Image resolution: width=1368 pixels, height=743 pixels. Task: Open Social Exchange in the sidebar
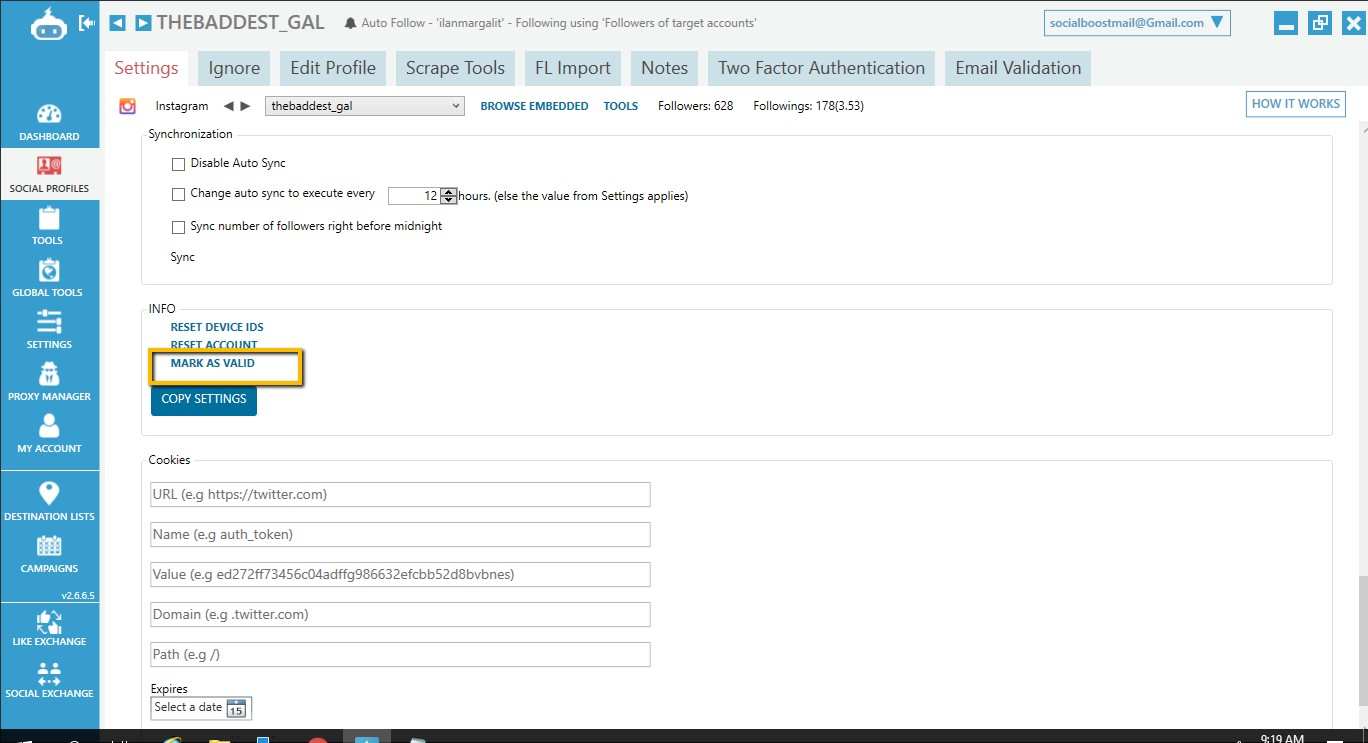point(49,679)
